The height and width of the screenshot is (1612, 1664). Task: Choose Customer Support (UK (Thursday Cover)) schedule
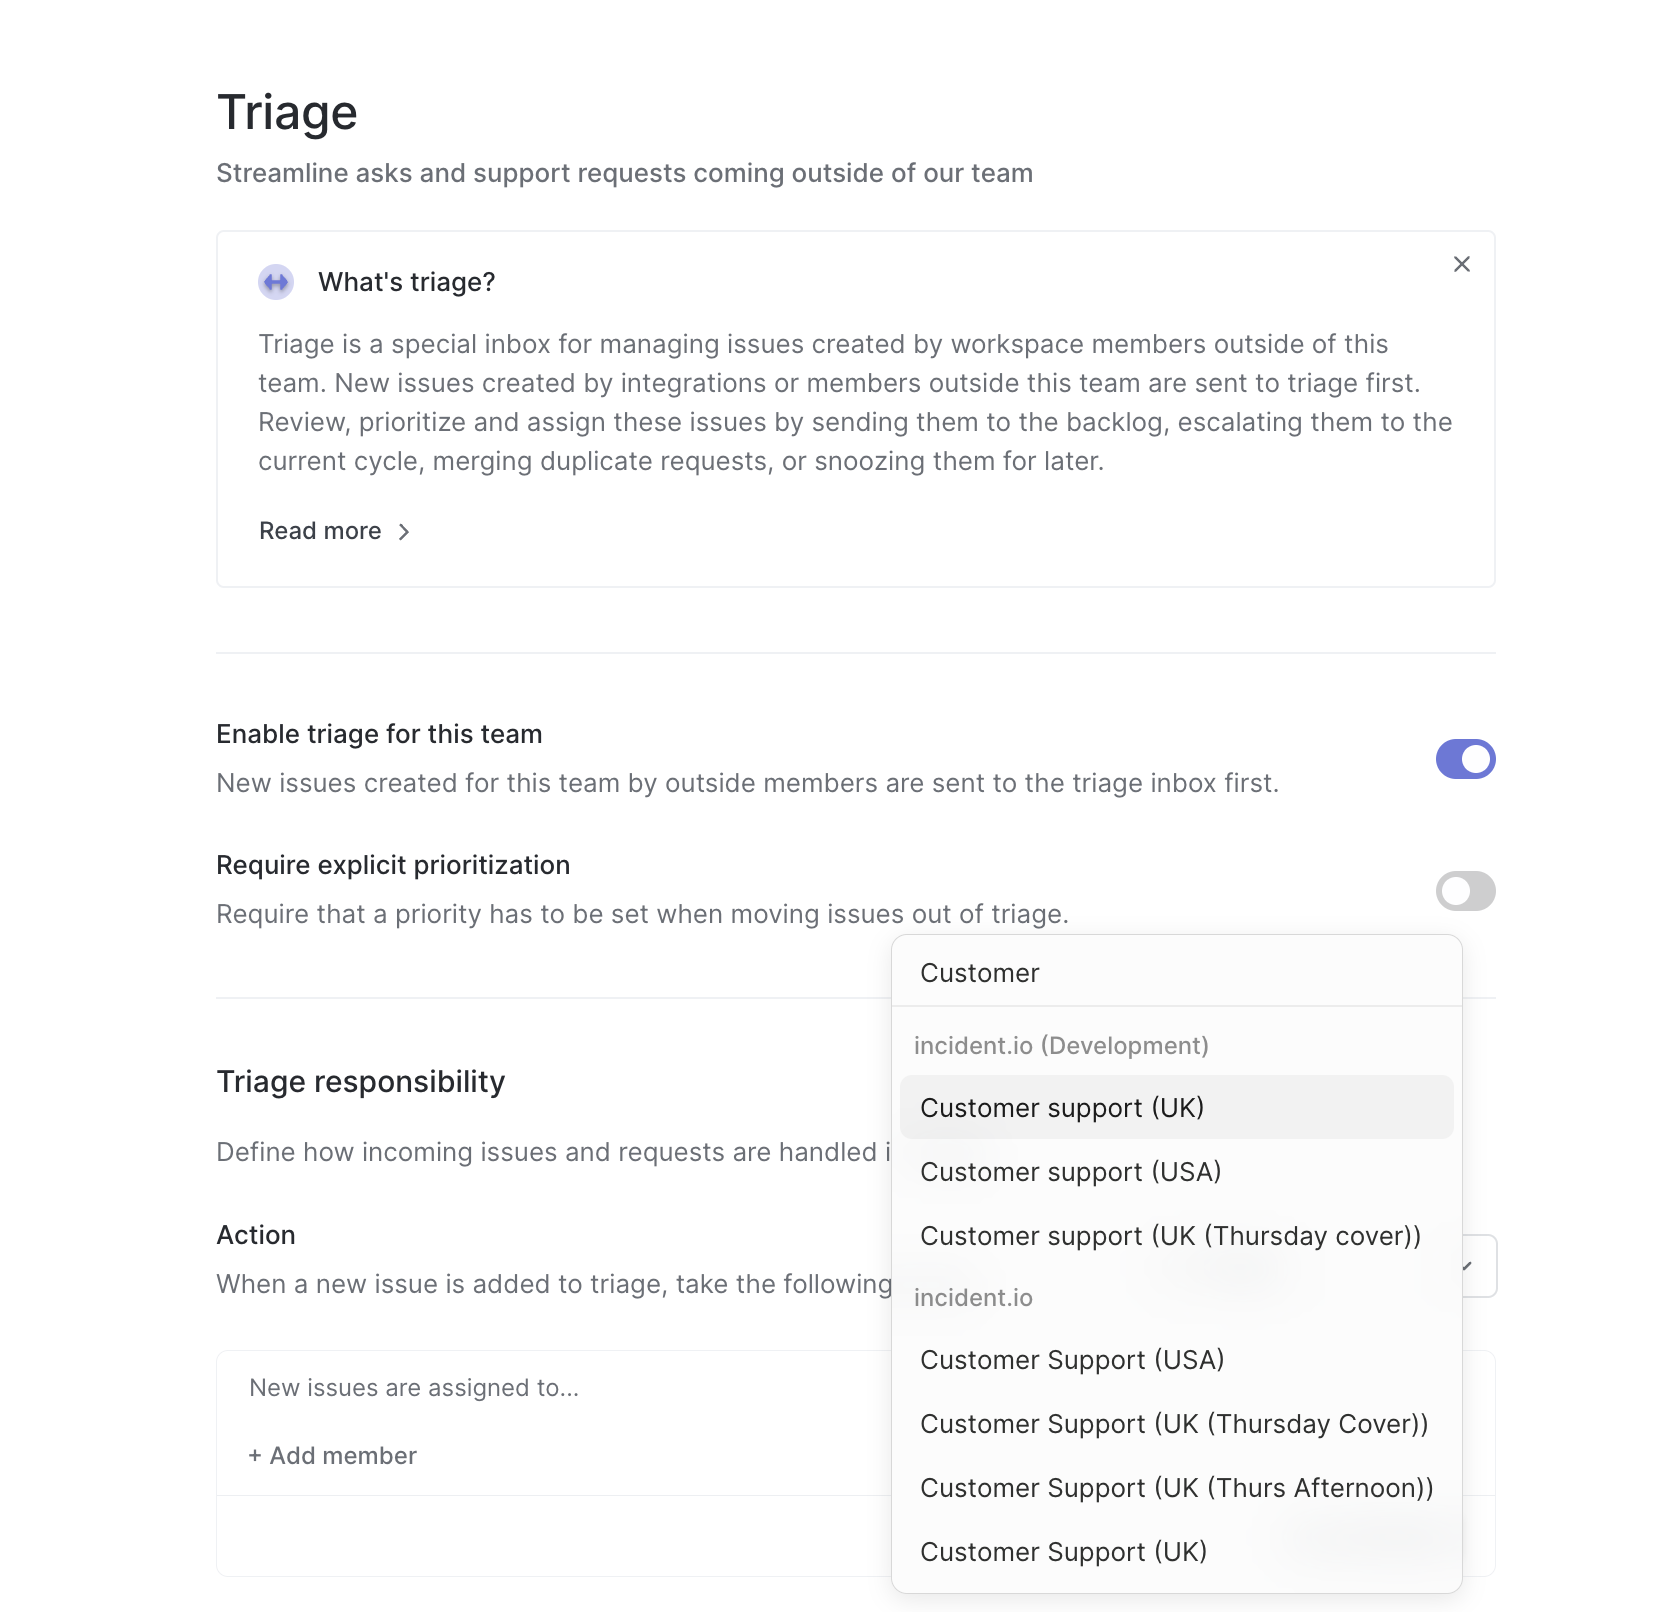pos(1176,1424)
